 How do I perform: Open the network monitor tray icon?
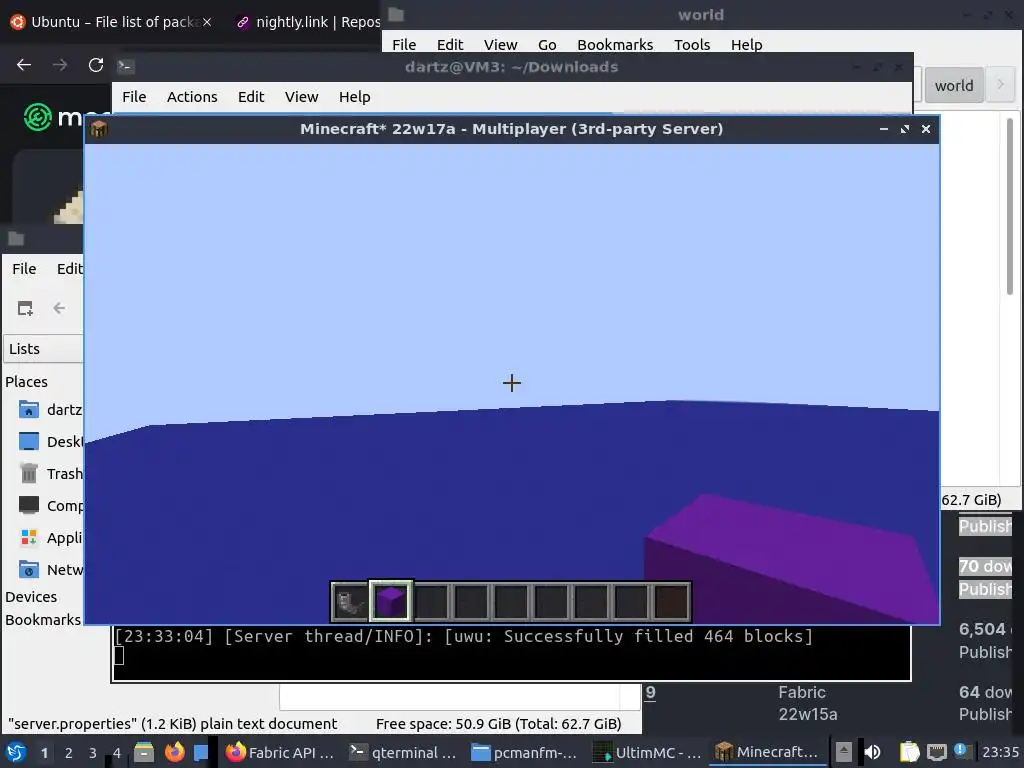[936, 752]
